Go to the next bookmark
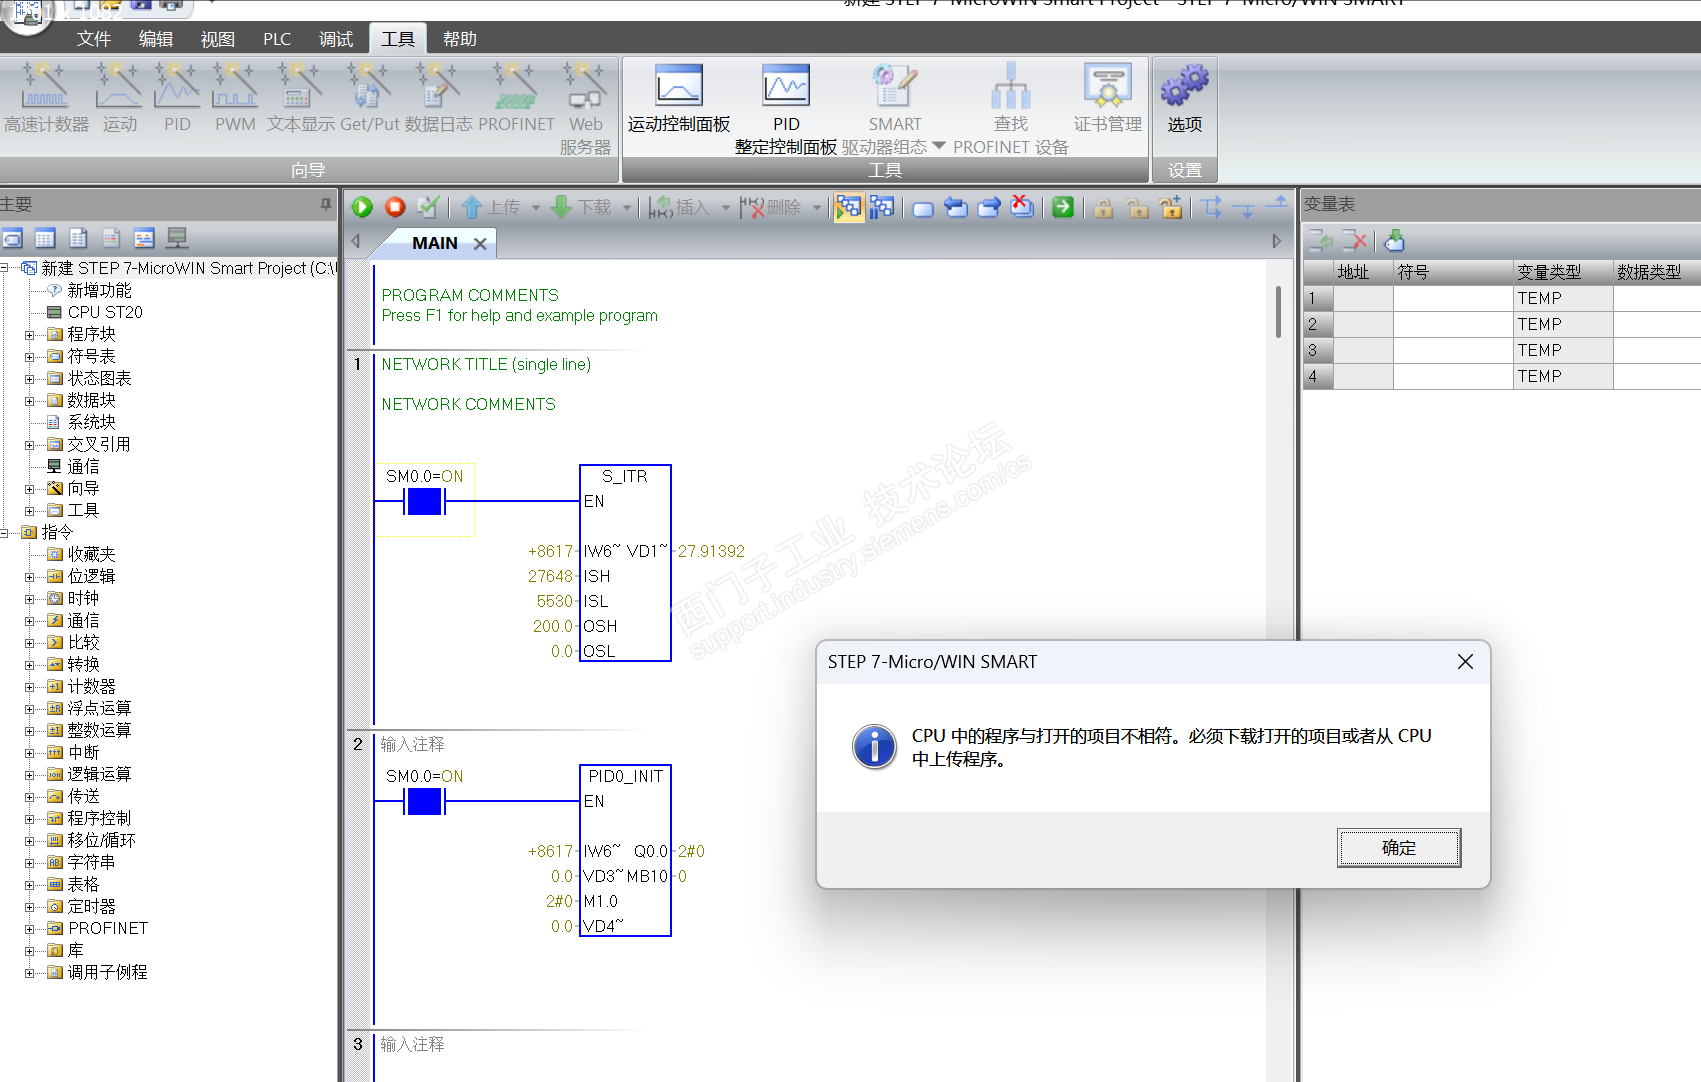This screenshot has height=1082, width=1701. (x=989, y=207)
